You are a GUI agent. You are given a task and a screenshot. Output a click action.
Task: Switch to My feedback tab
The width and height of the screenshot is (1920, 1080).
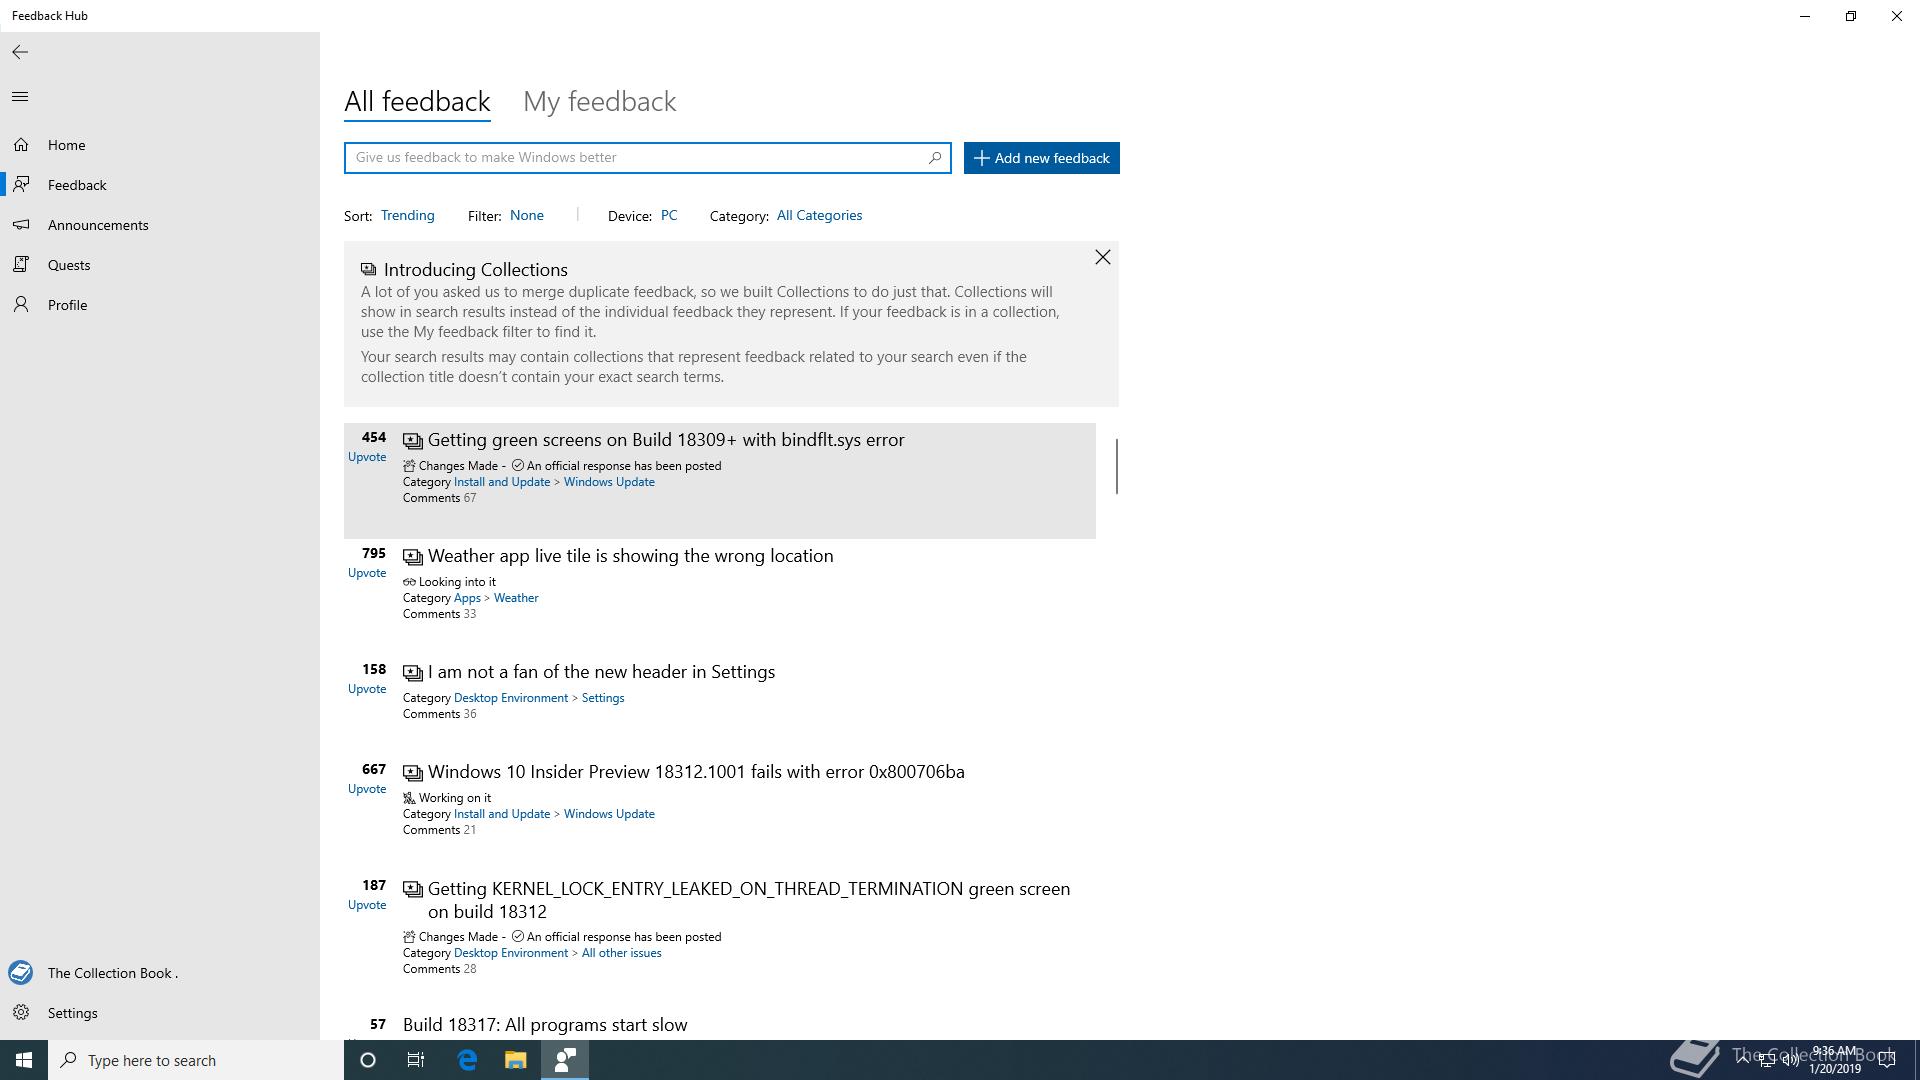(599, 102)
